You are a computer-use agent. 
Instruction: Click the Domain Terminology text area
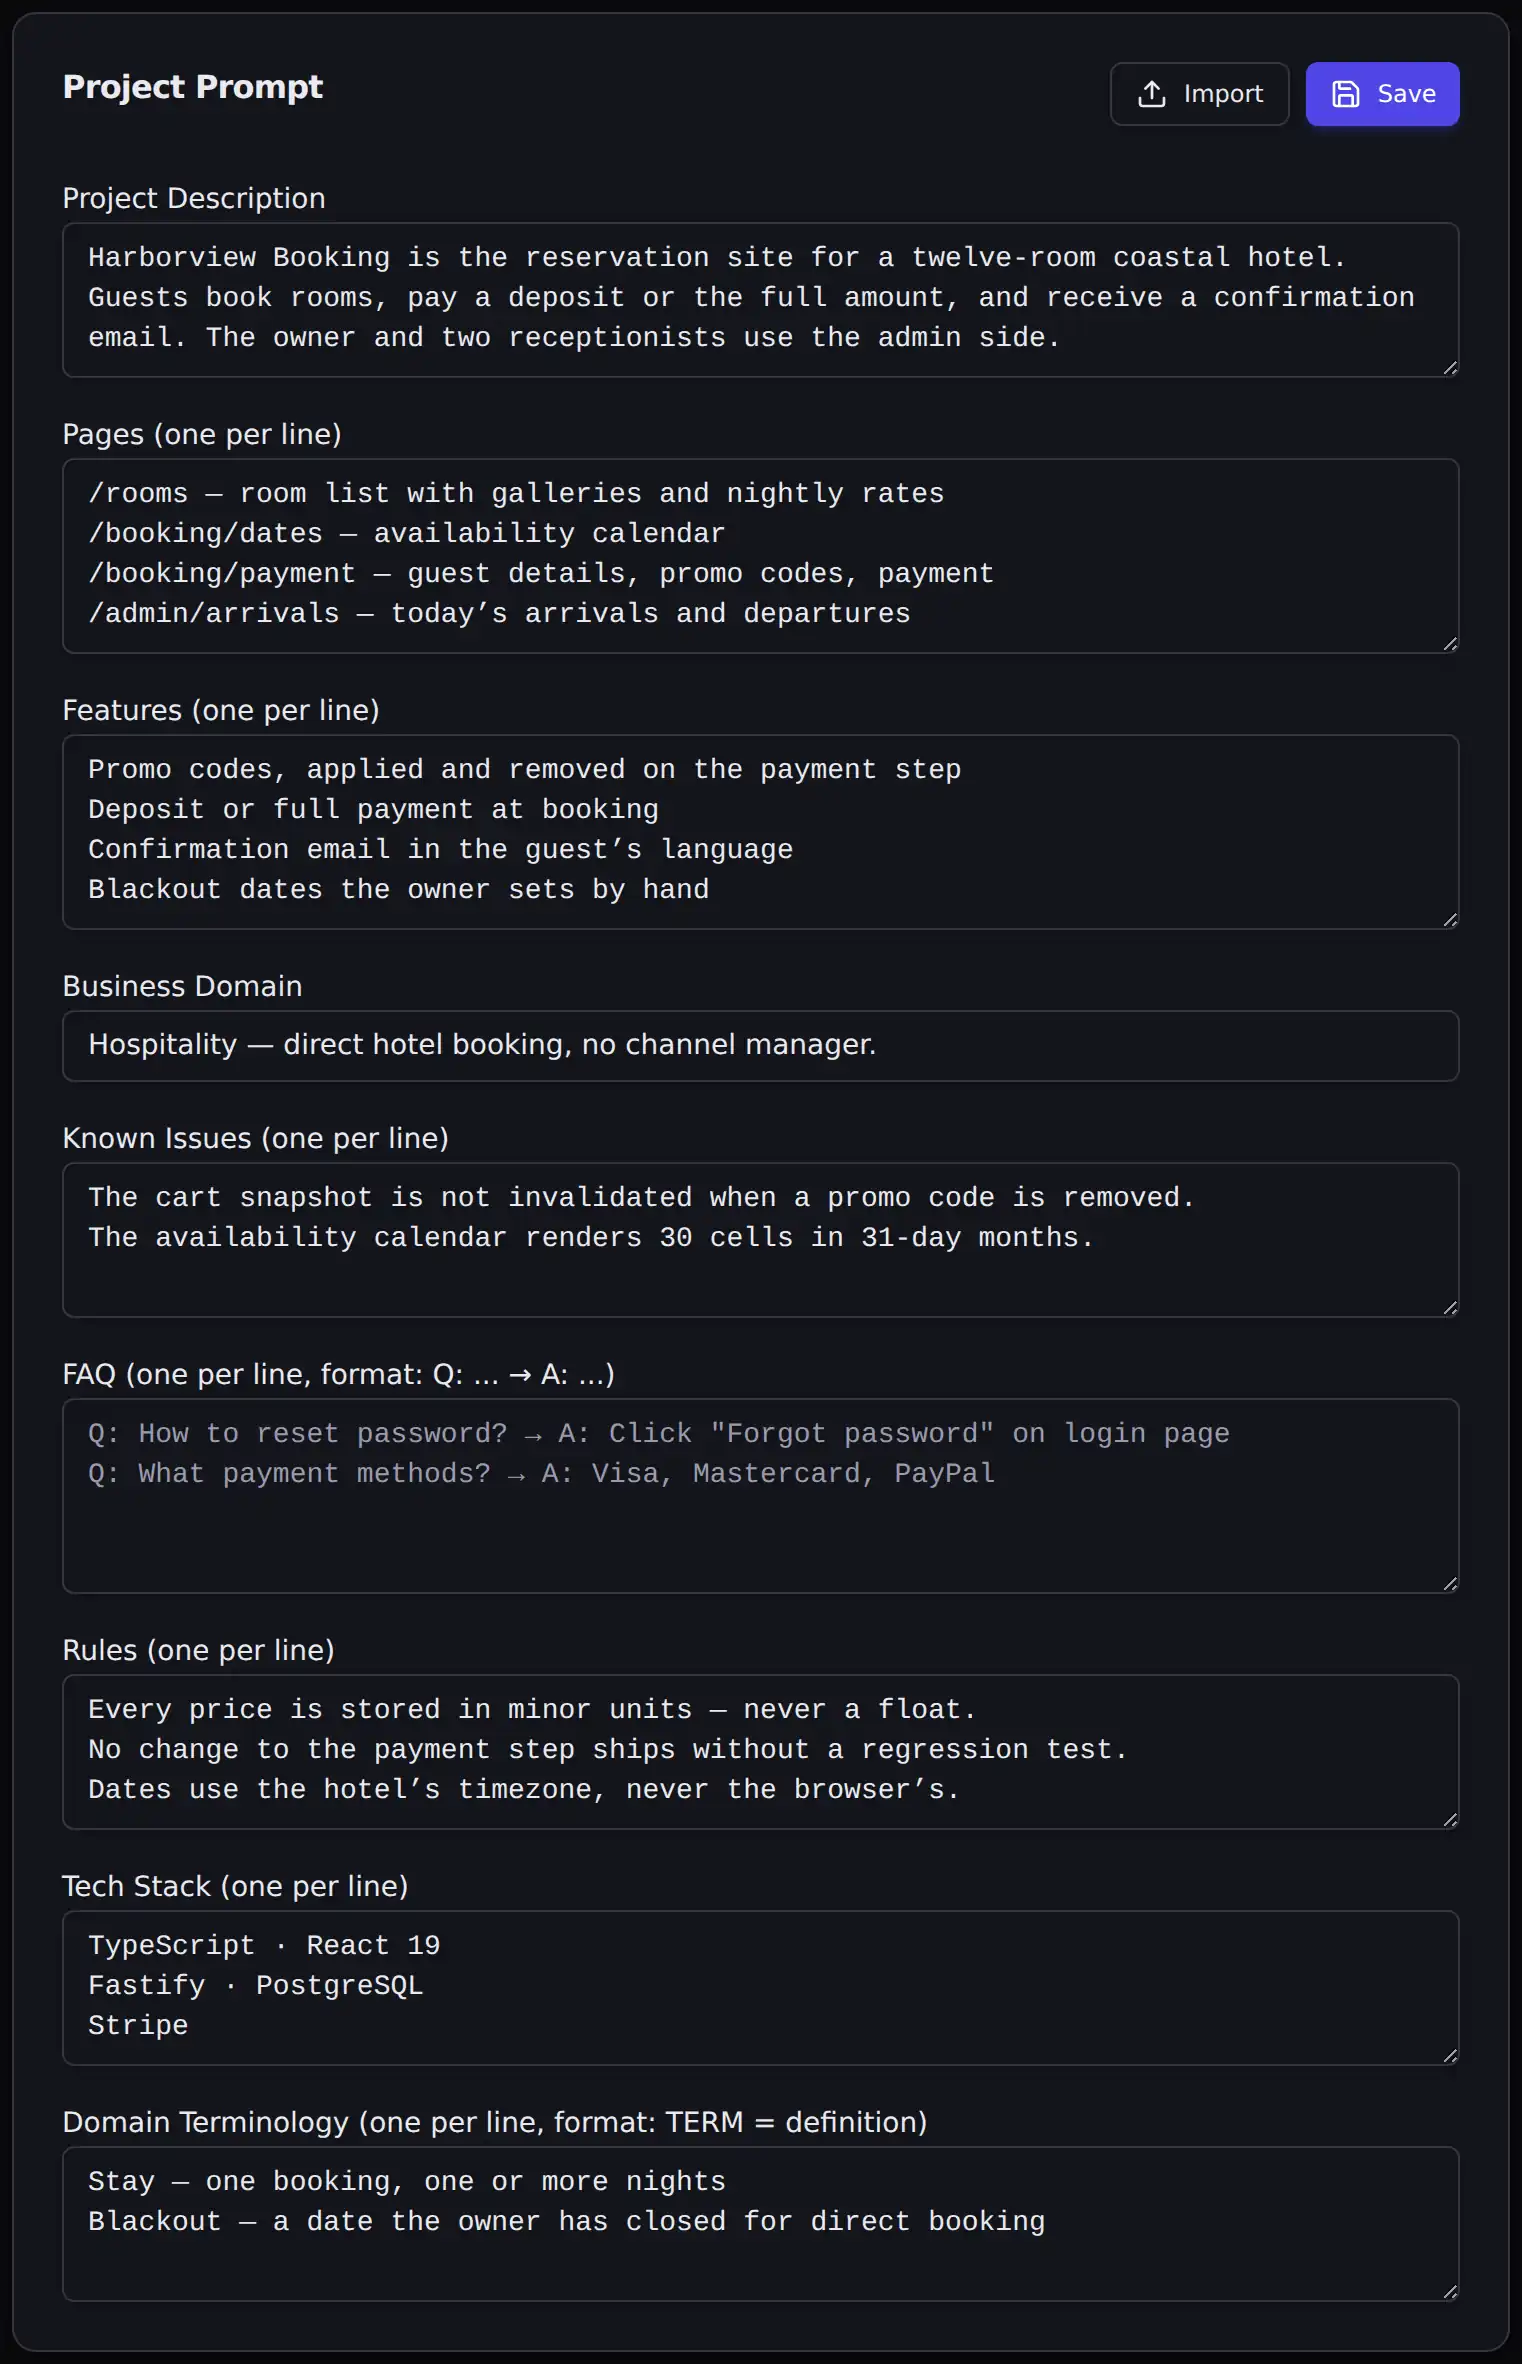click(x=760, y=2224)
